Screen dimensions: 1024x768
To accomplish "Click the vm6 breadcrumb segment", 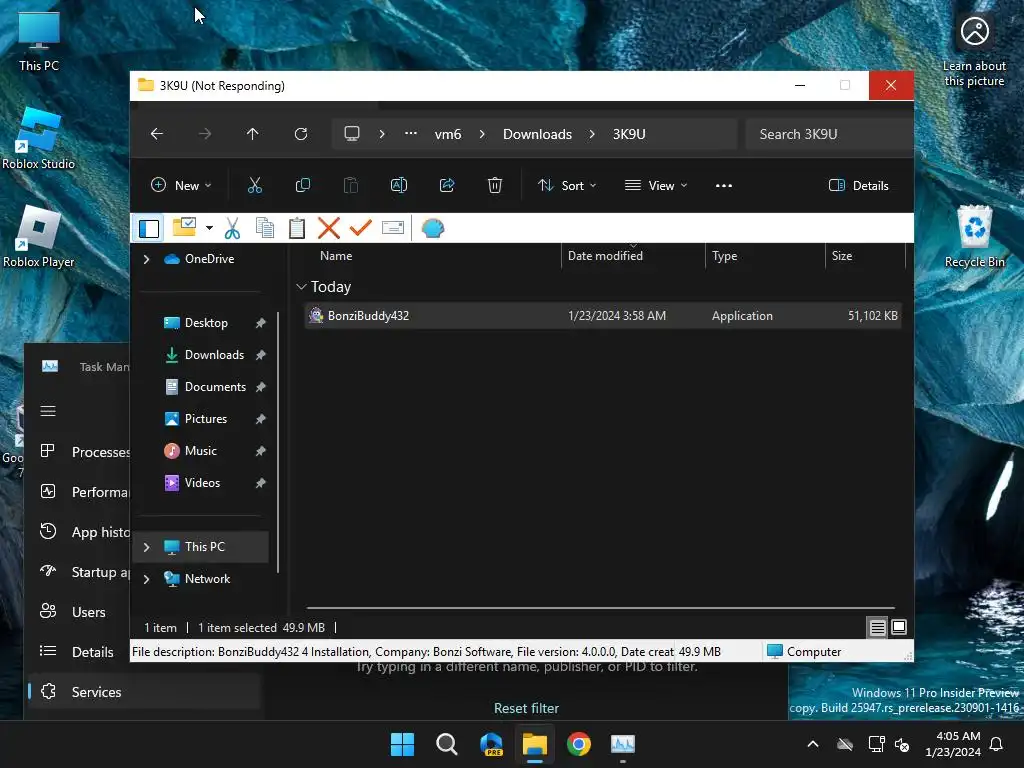I will 448,134.
